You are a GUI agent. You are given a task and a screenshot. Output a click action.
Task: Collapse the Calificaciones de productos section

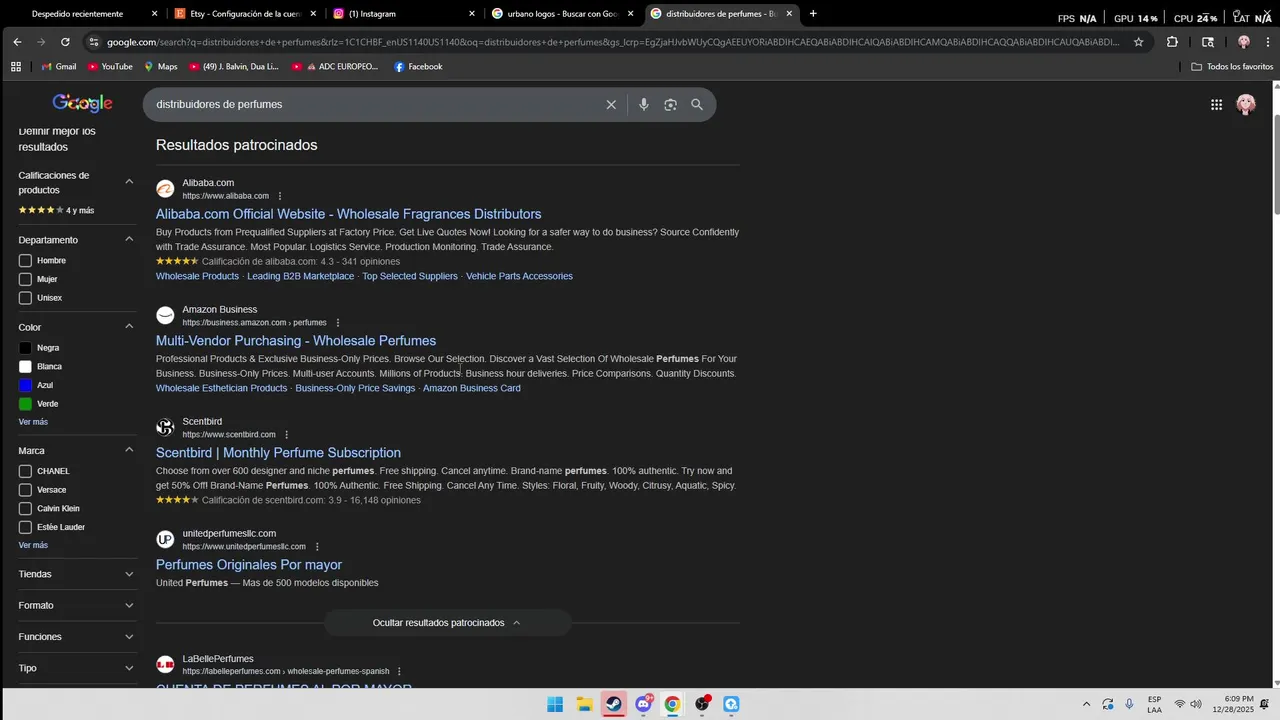[x=129, y=182]
